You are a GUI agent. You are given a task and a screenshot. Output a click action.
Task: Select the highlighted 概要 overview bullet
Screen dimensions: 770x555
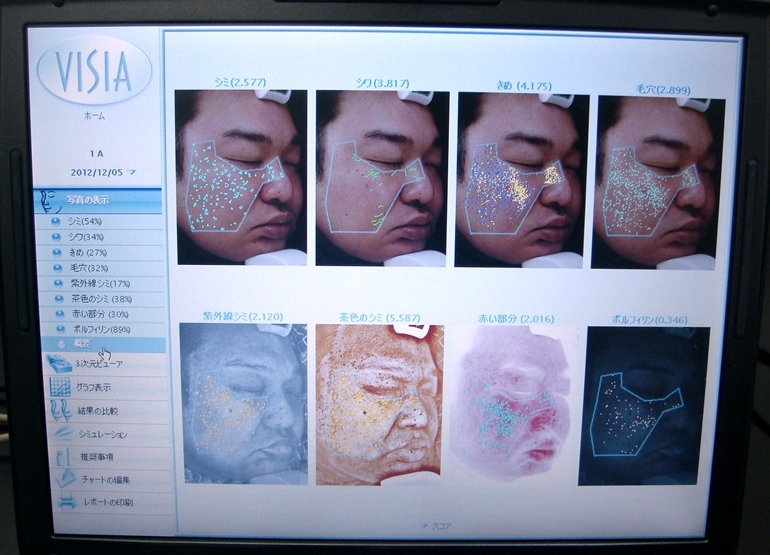click(61, 344)
